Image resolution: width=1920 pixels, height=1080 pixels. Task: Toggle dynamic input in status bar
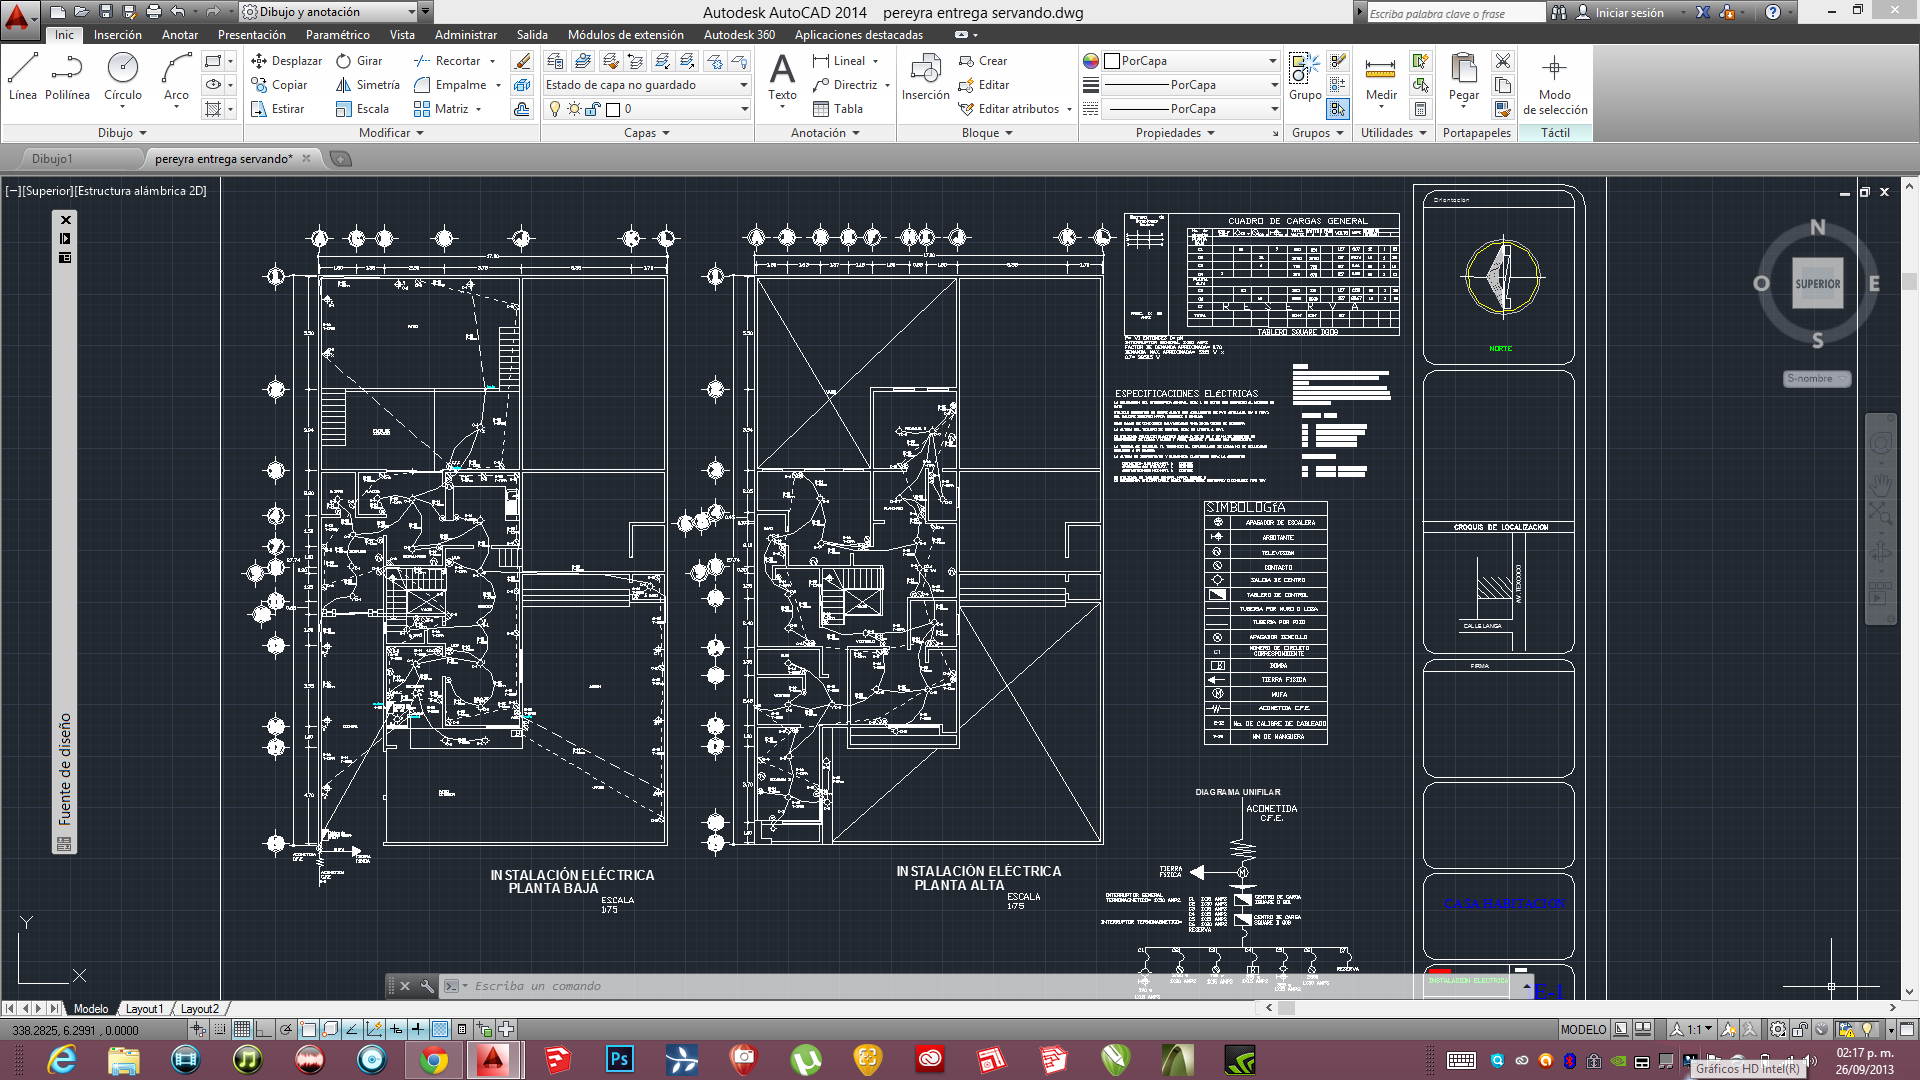pyautogui.click(x=396, y=1029)
